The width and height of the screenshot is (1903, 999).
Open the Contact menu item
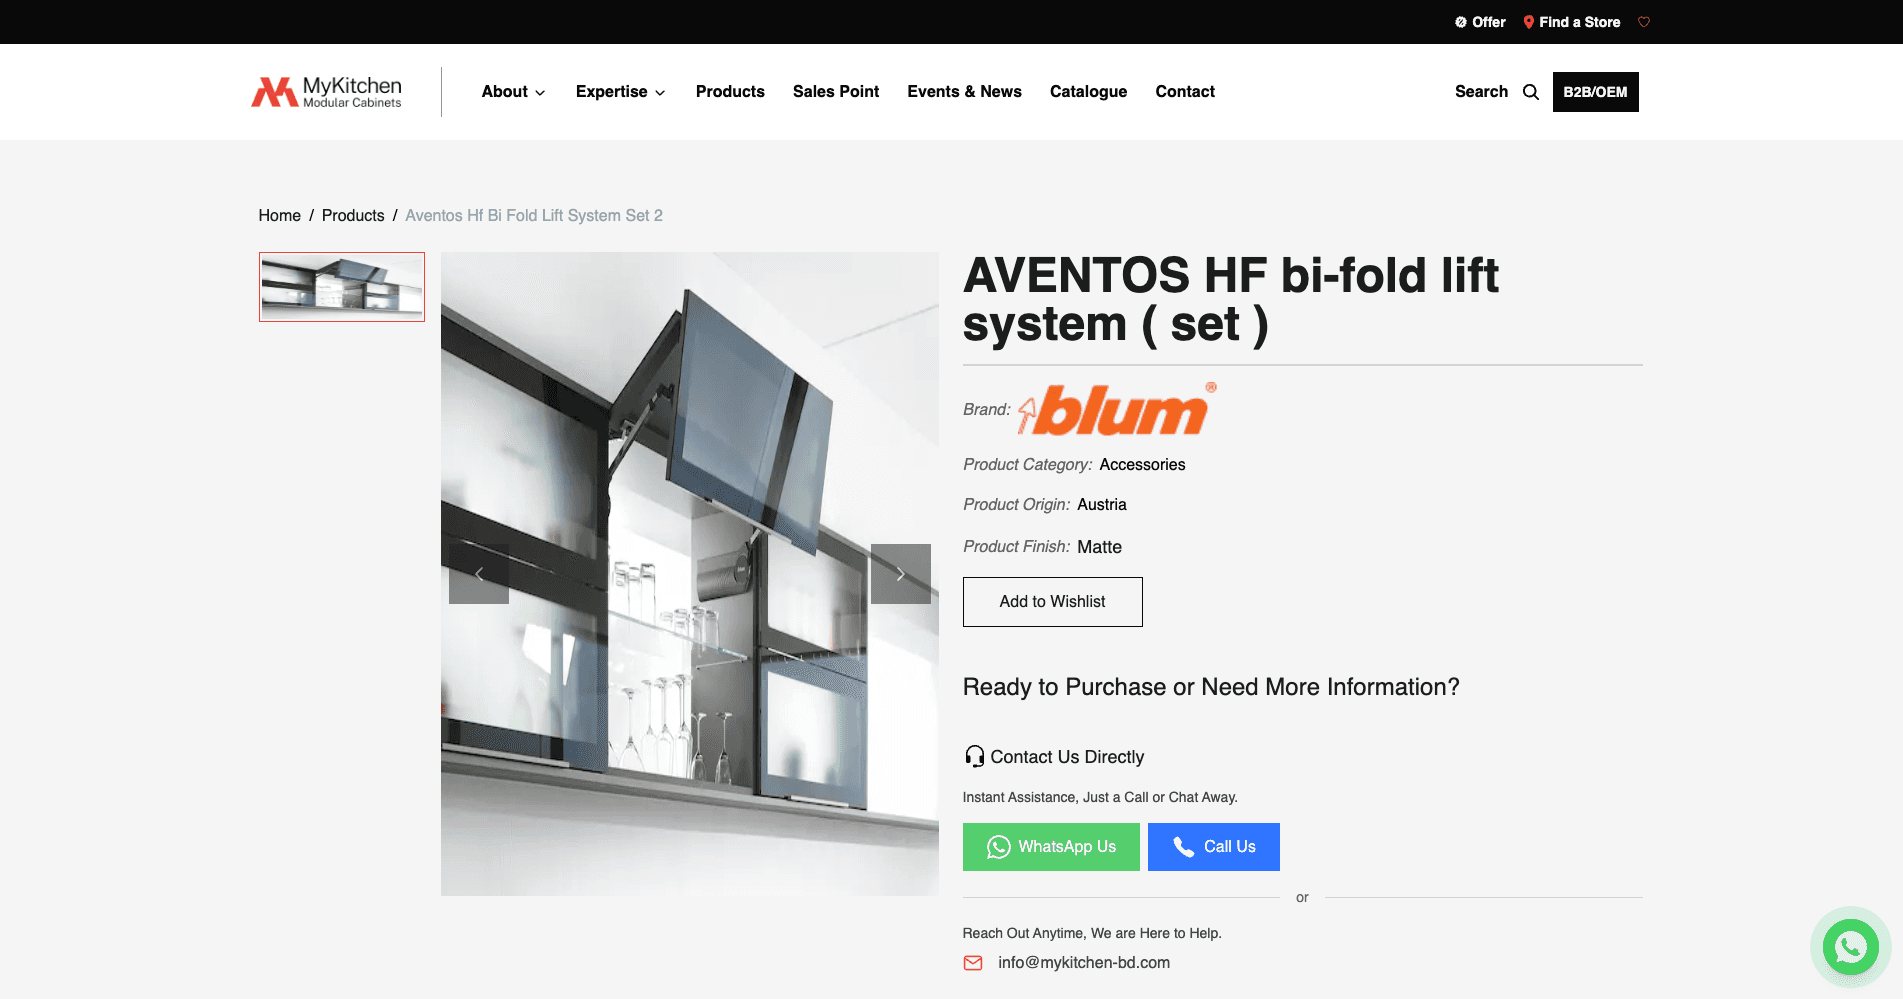(x=1185, y=92)
